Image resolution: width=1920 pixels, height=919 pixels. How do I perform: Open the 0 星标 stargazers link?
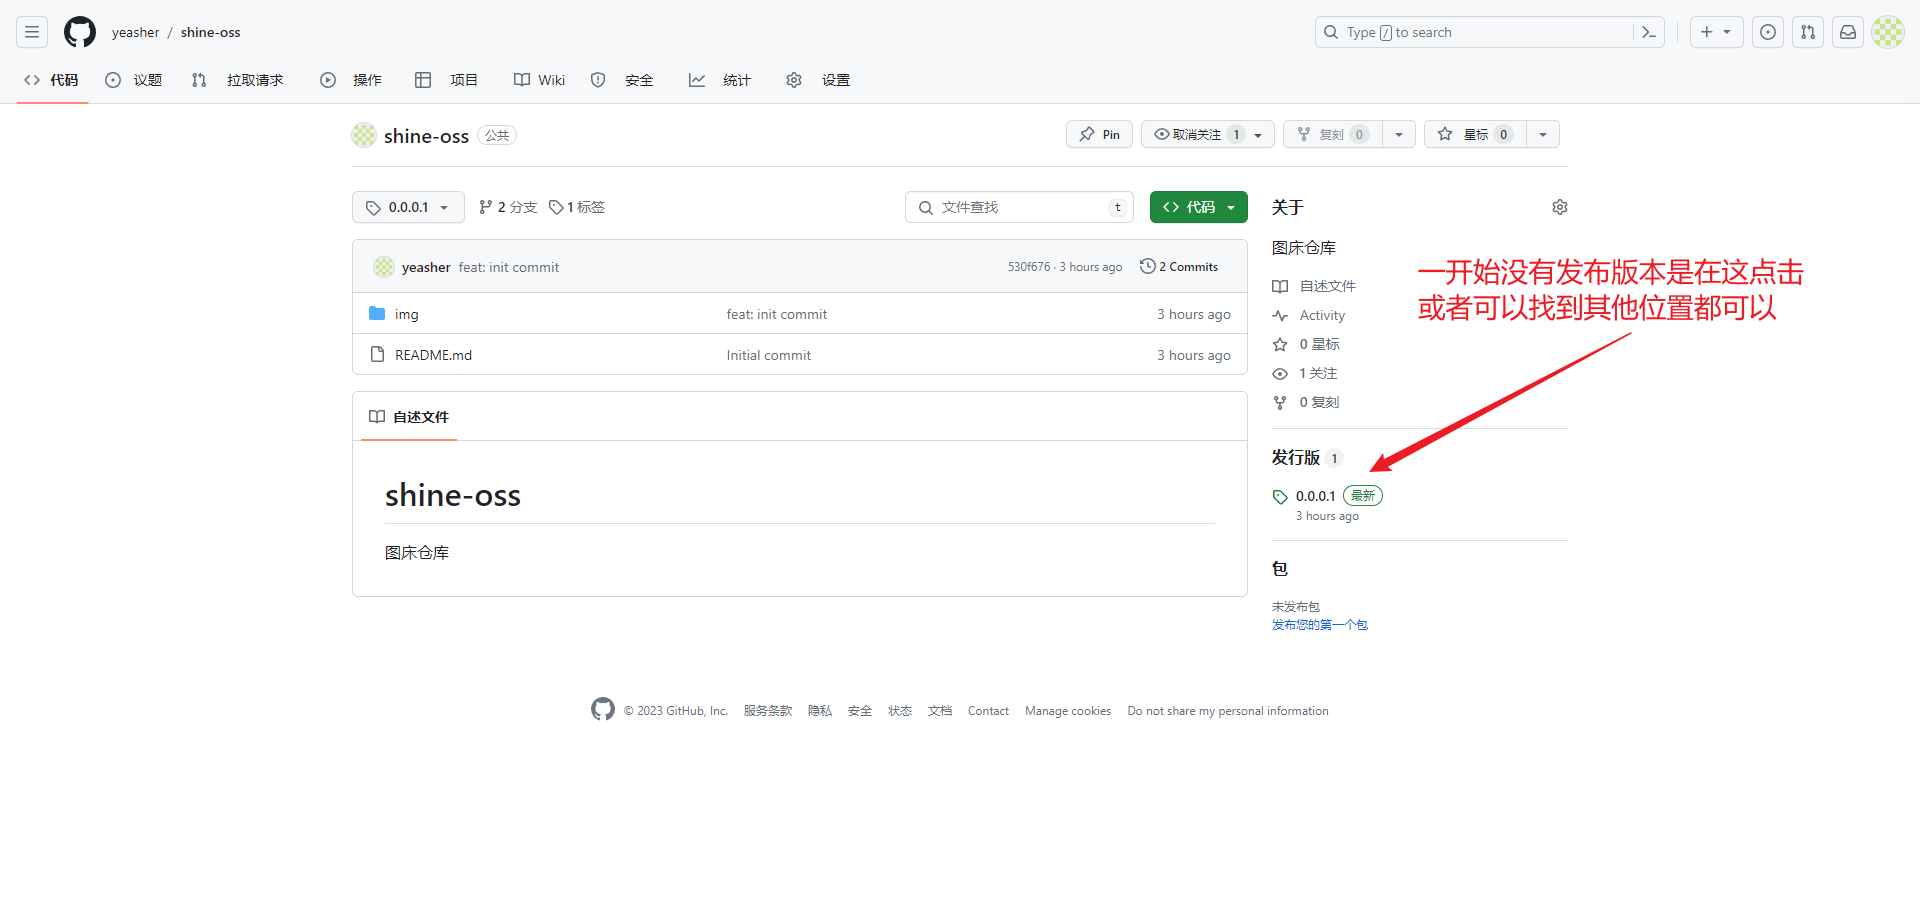[x=1306, y=344]
